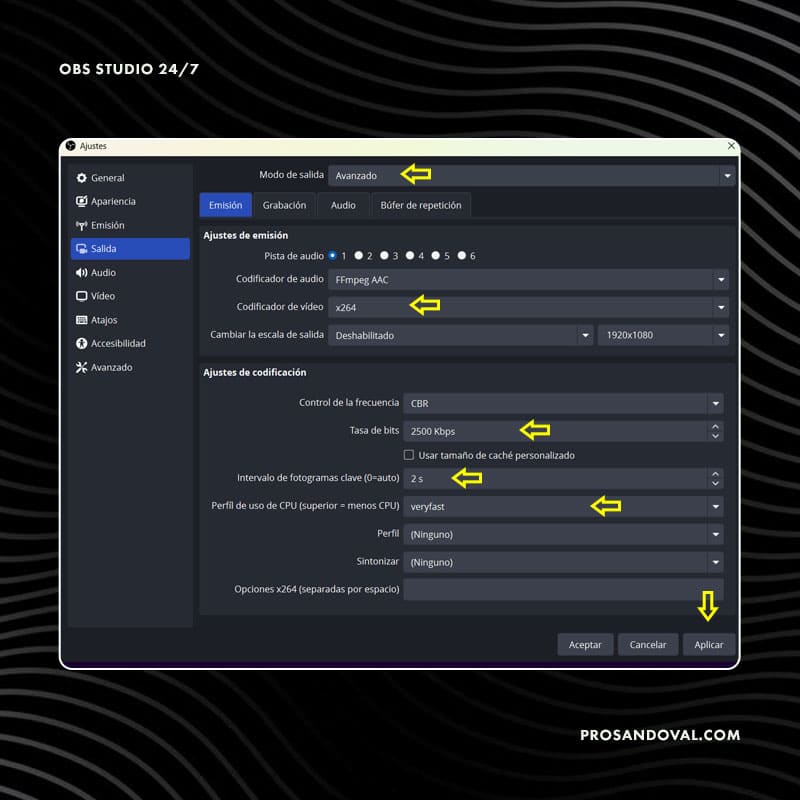Open Control de la frecuencia dropdown
The image size is (800, 800).
coord(563,403)
